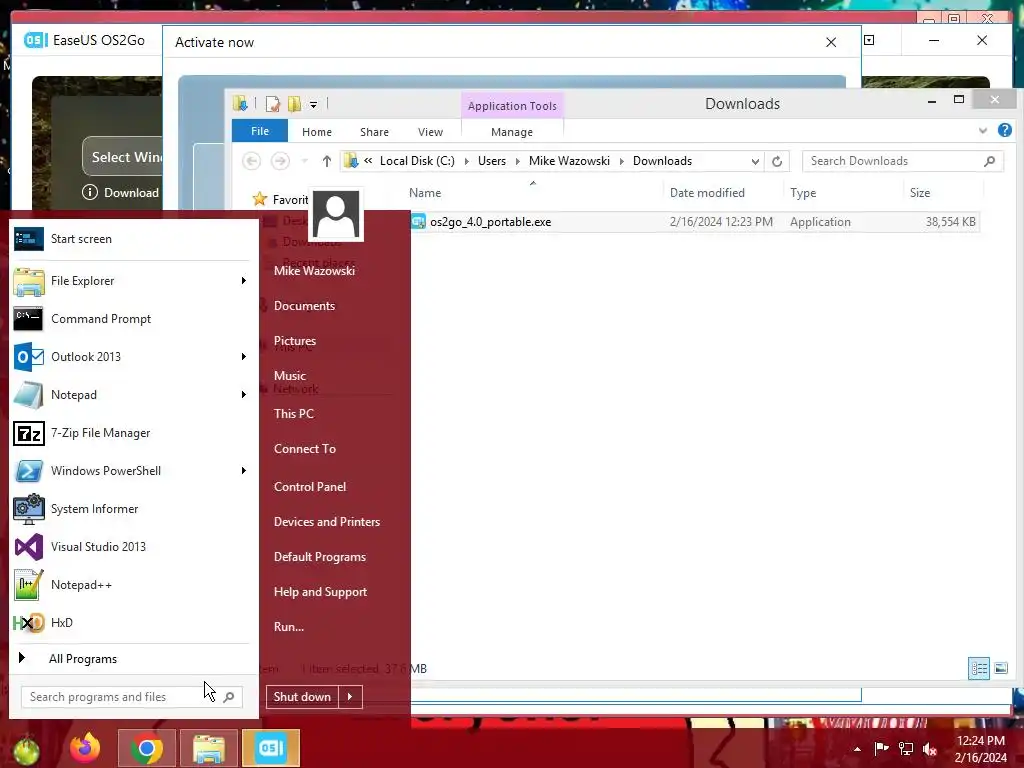Go up one folder level in Explorer
Screen dimensions: 1024x768
(x=327, y=161)
